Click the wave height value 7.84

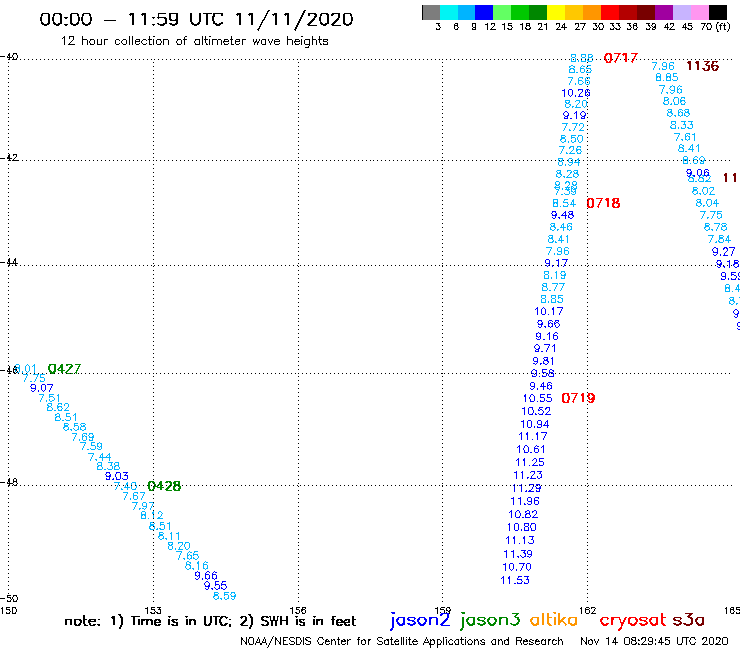tap(719, 239)
